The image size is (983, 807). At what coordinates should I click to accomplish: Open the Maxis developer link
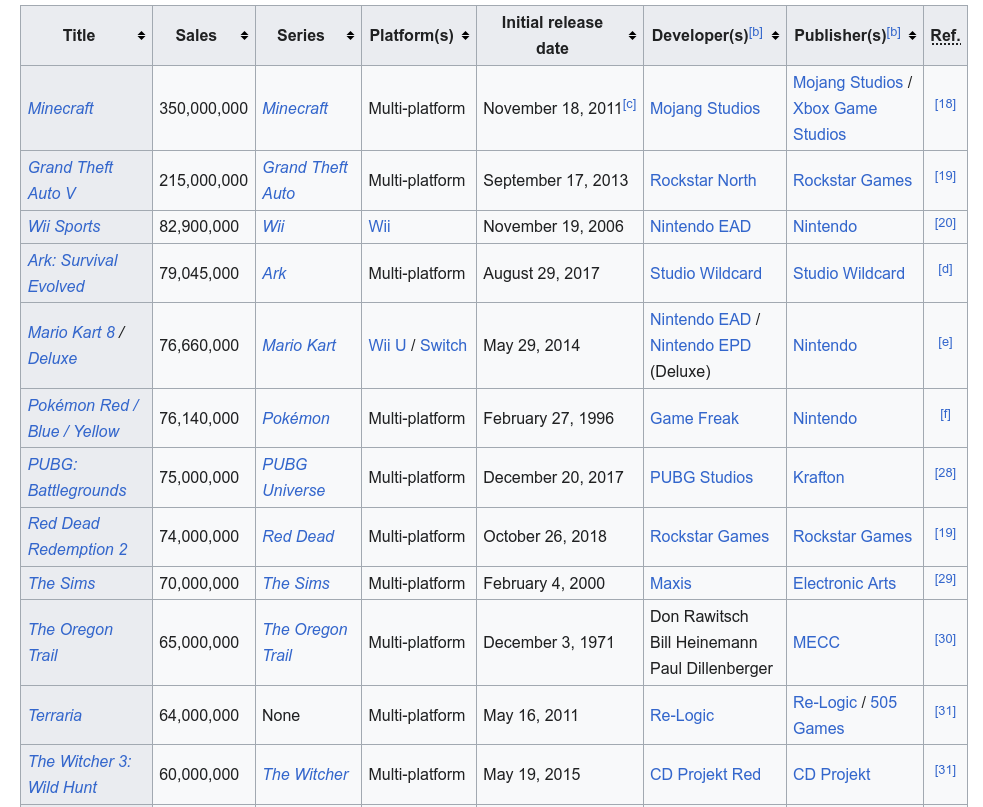pyautogui.click(x=671, y=583)
